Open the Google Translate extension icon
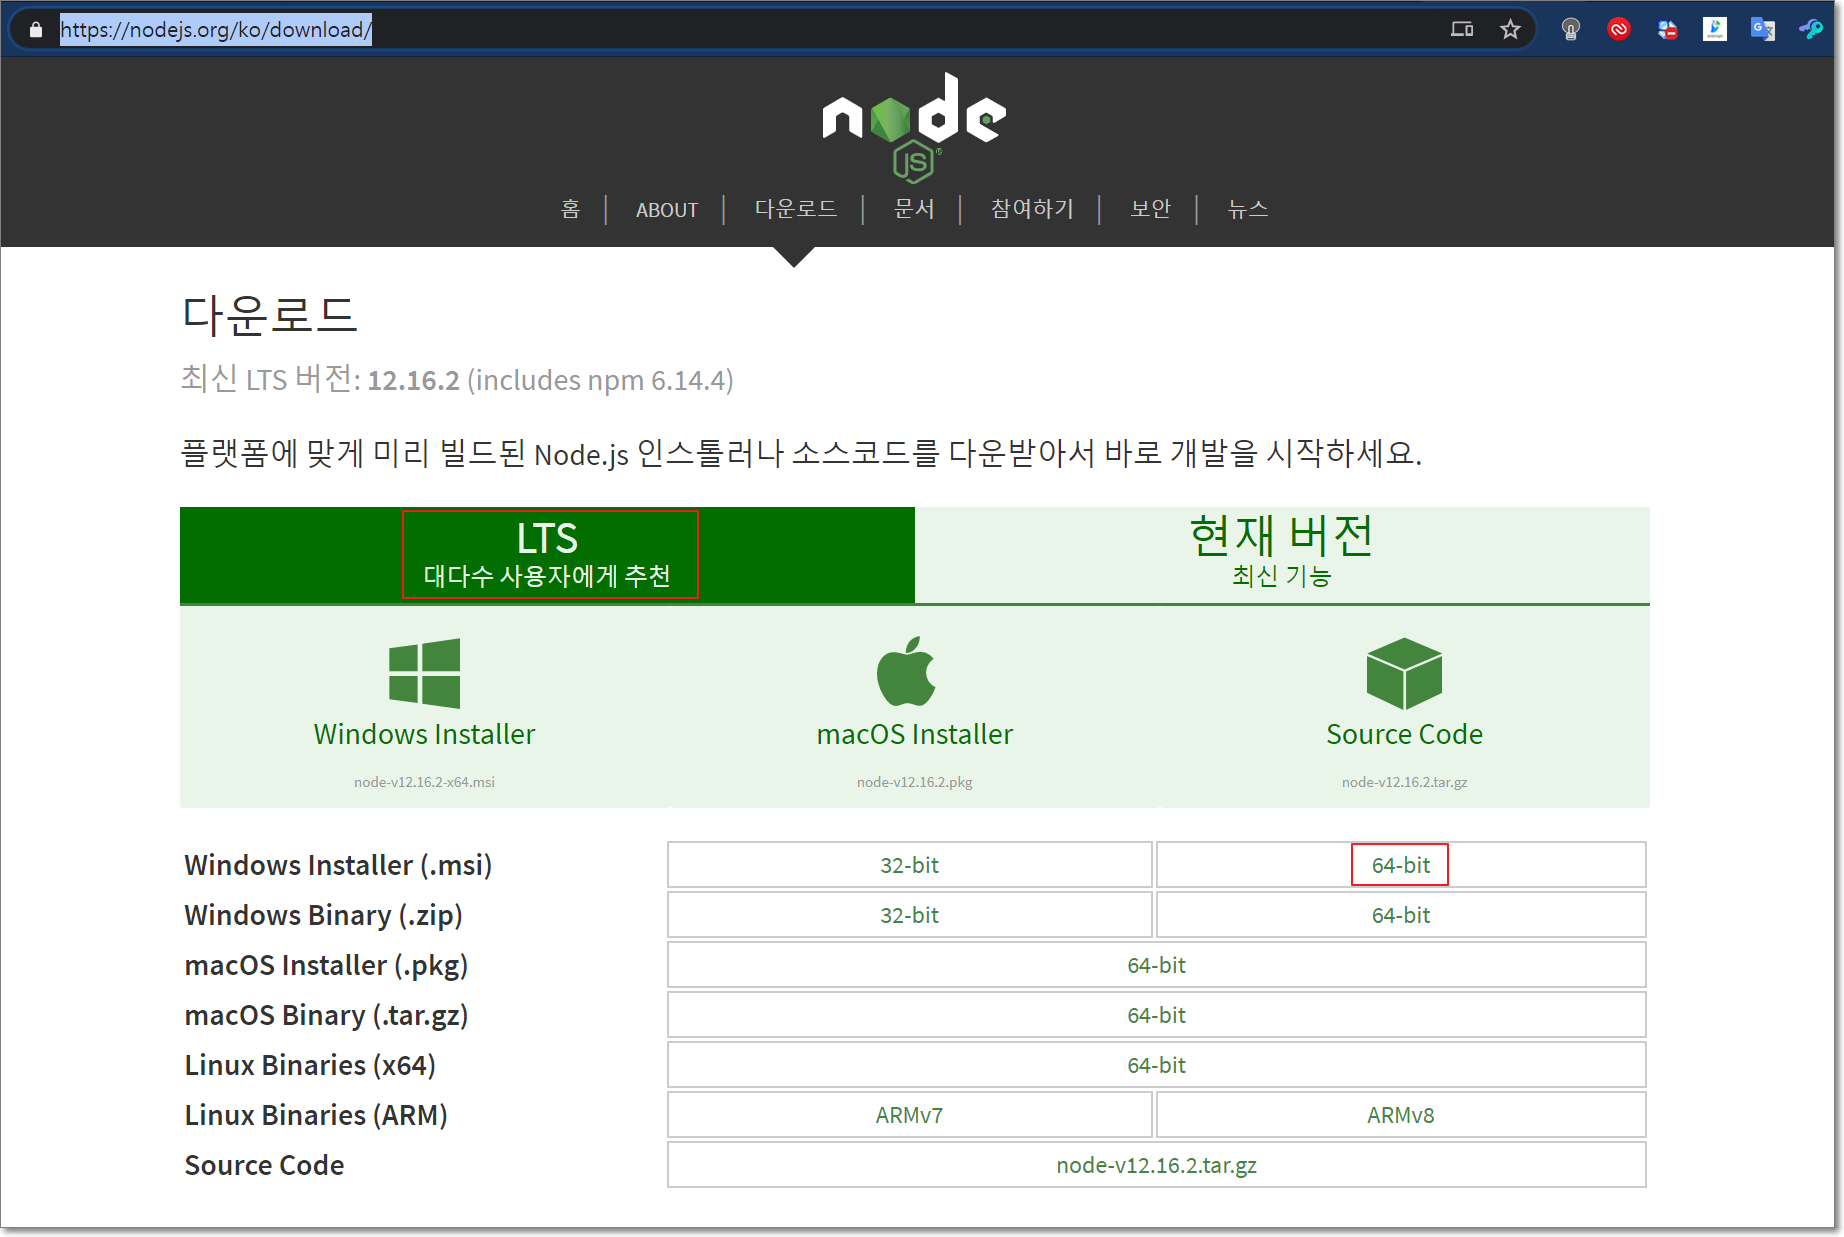 (1763, 30)
